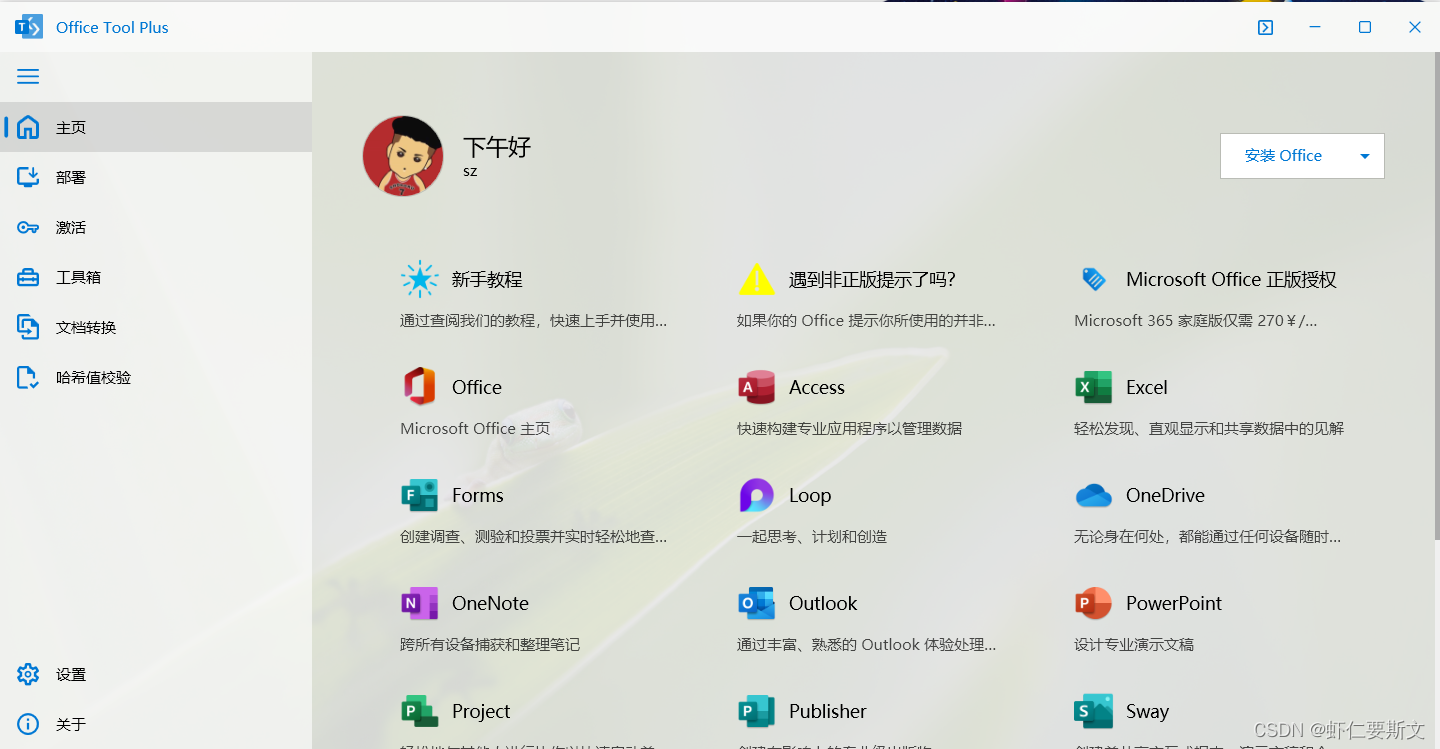1440x749 pixels.
Task: Click the gear icon beside 设置
Action: pyautogui.click(x=28, y=674)
